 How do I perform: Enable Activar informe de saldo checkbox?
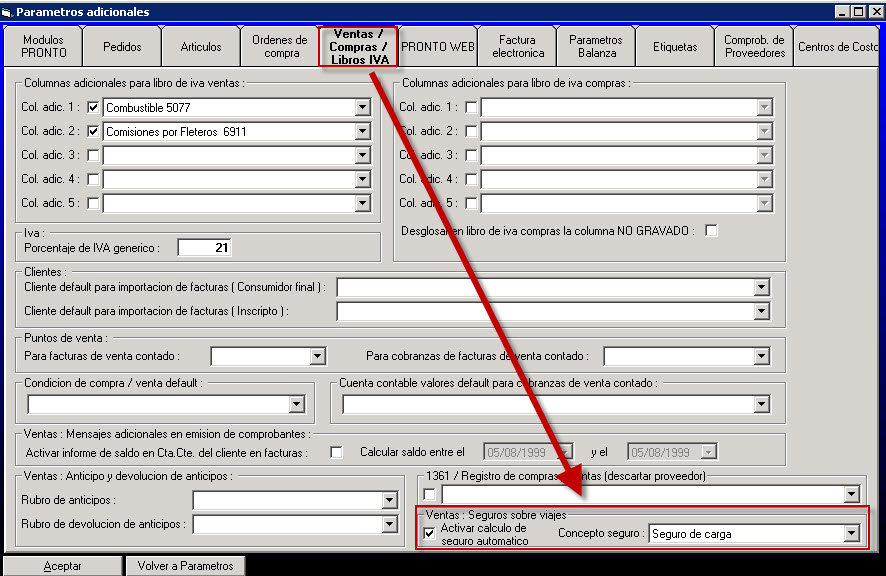336,452
